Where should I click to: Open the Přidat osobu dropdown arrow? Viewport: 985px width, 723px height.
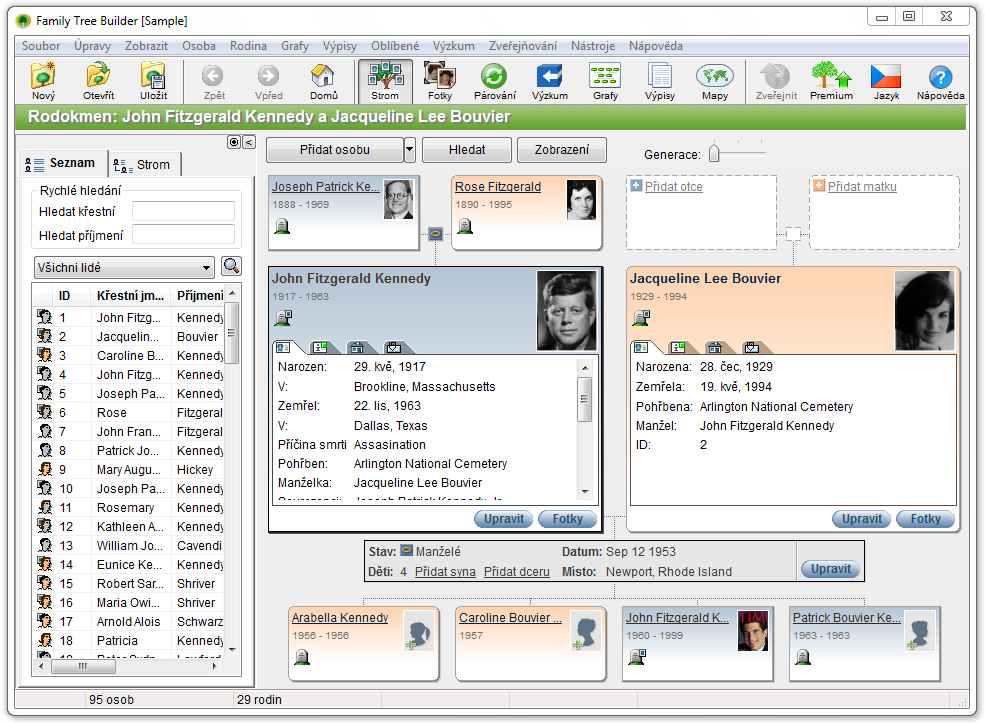tap(410, 150)
